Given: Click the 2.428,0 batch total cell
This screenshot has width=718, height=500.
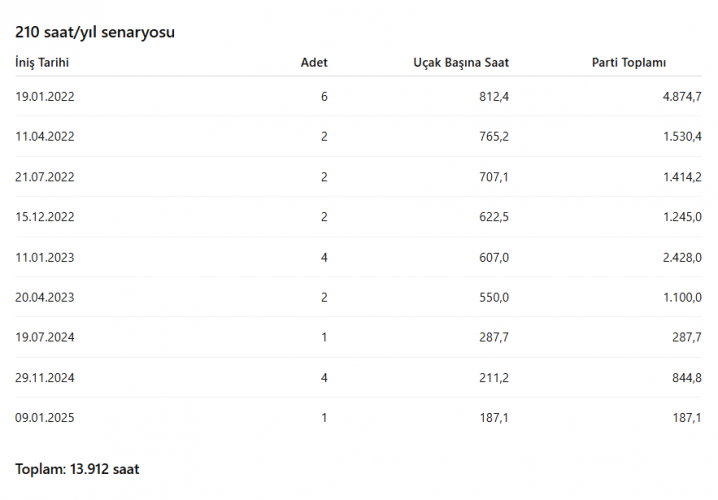Looking at the screenshot, I should point(682,257).
